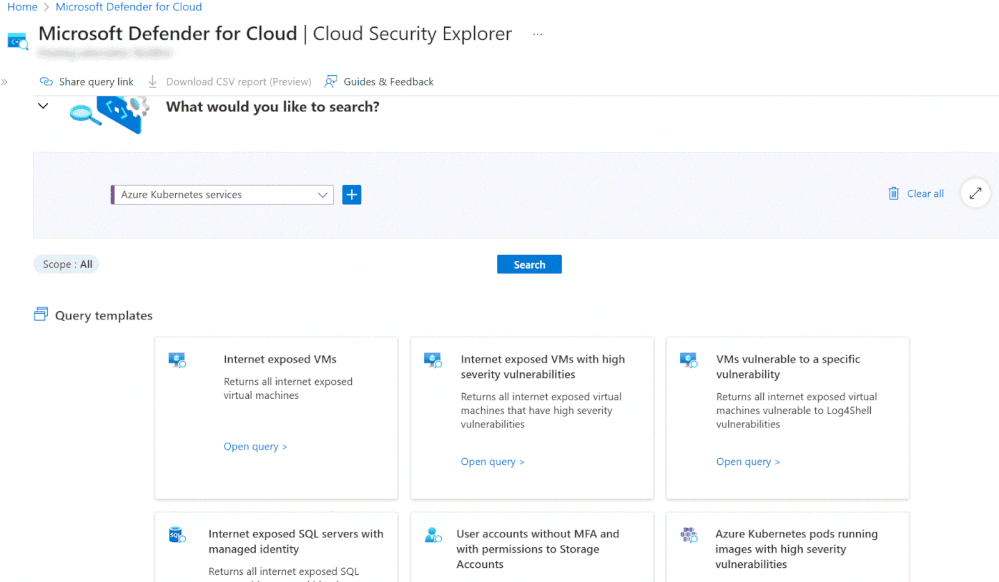Open the ellipsis more options menu
999x582 pixels.
(538, 34)
